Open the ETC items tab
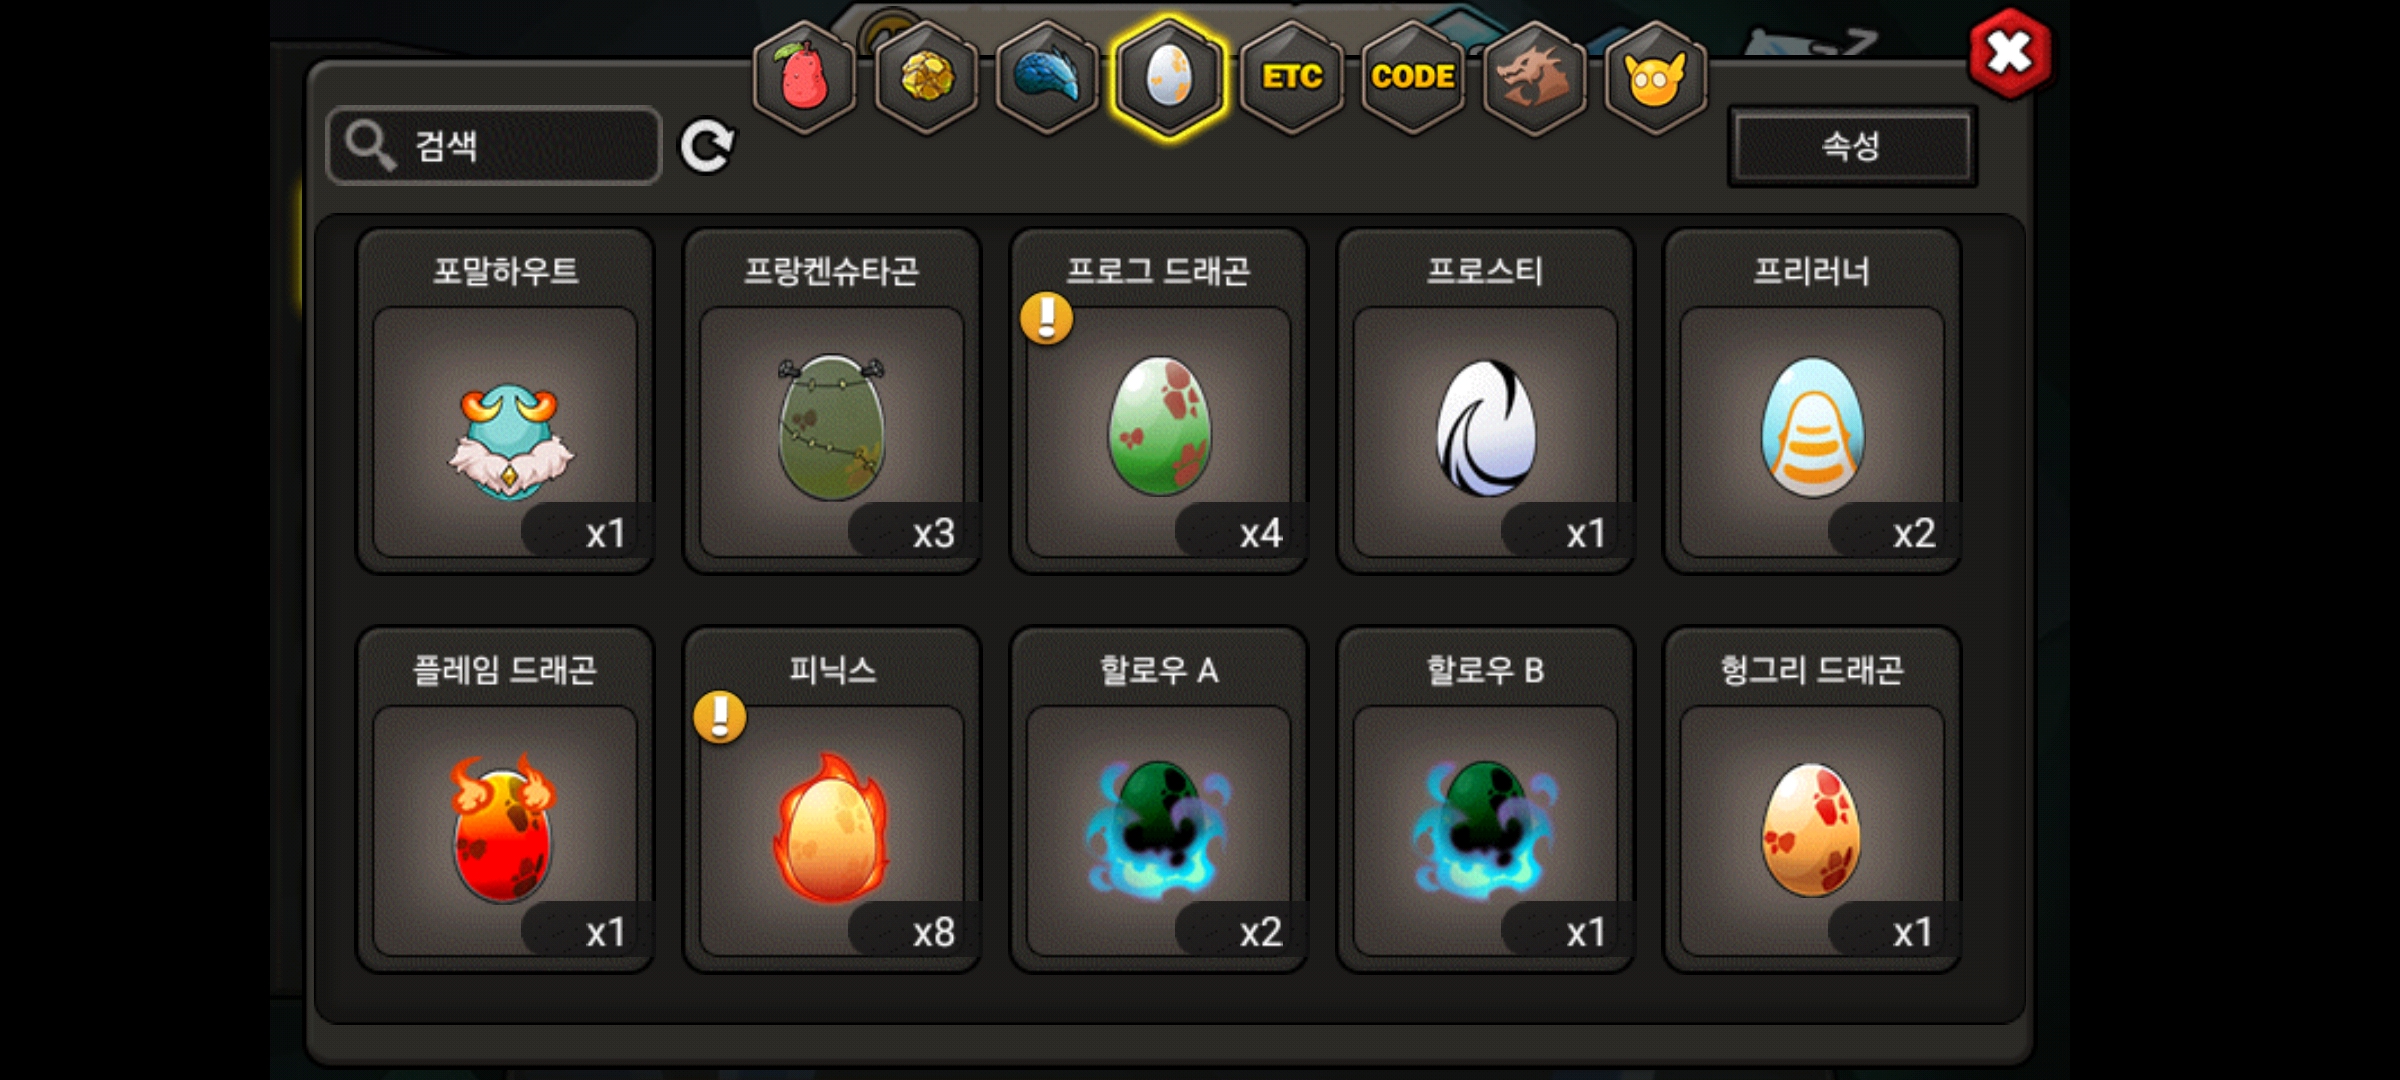 point(1292,77)
